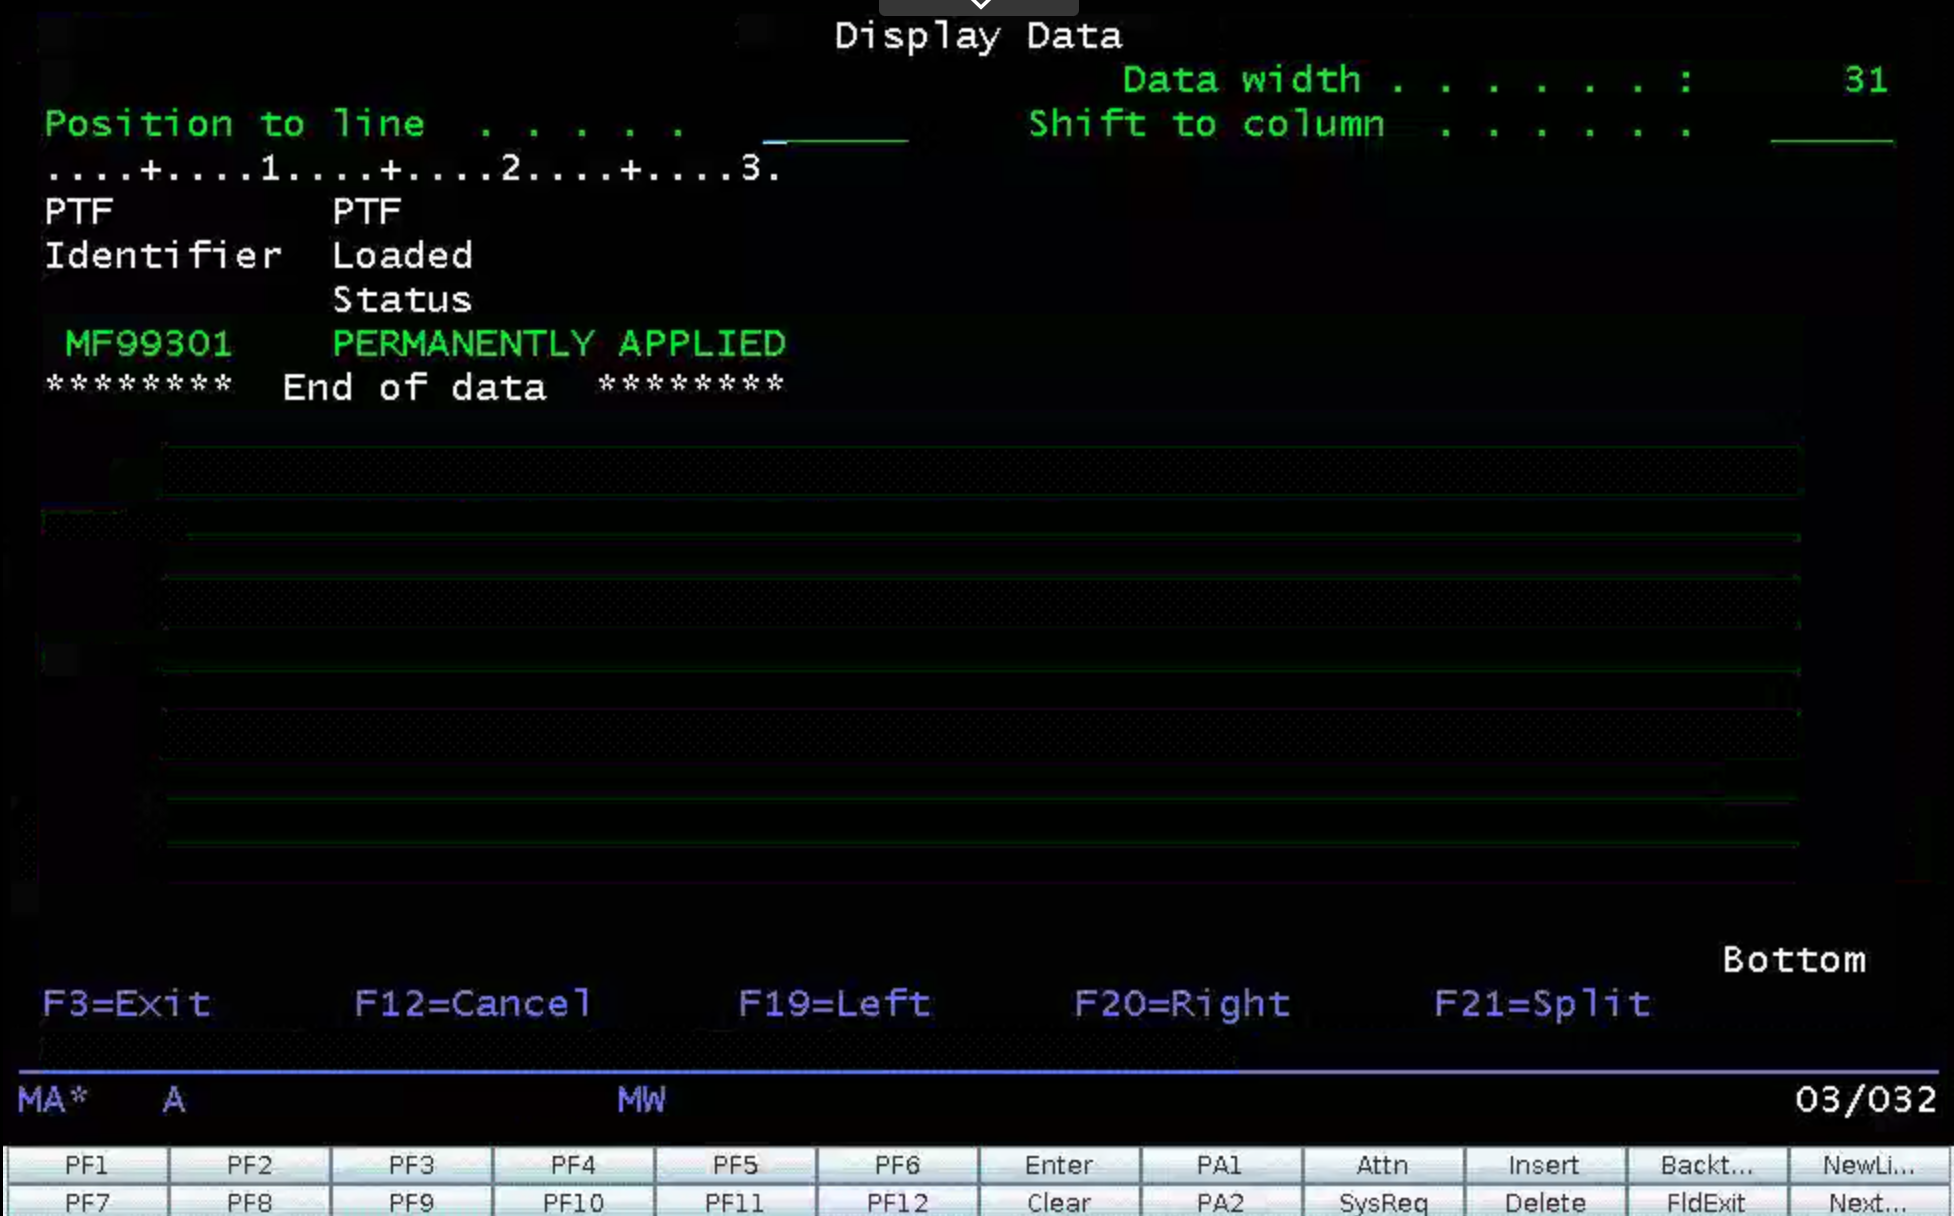Click the F12=Cancel function key text
This screenshot has height=1216, width=1954.
click(x=473, y=1003)
